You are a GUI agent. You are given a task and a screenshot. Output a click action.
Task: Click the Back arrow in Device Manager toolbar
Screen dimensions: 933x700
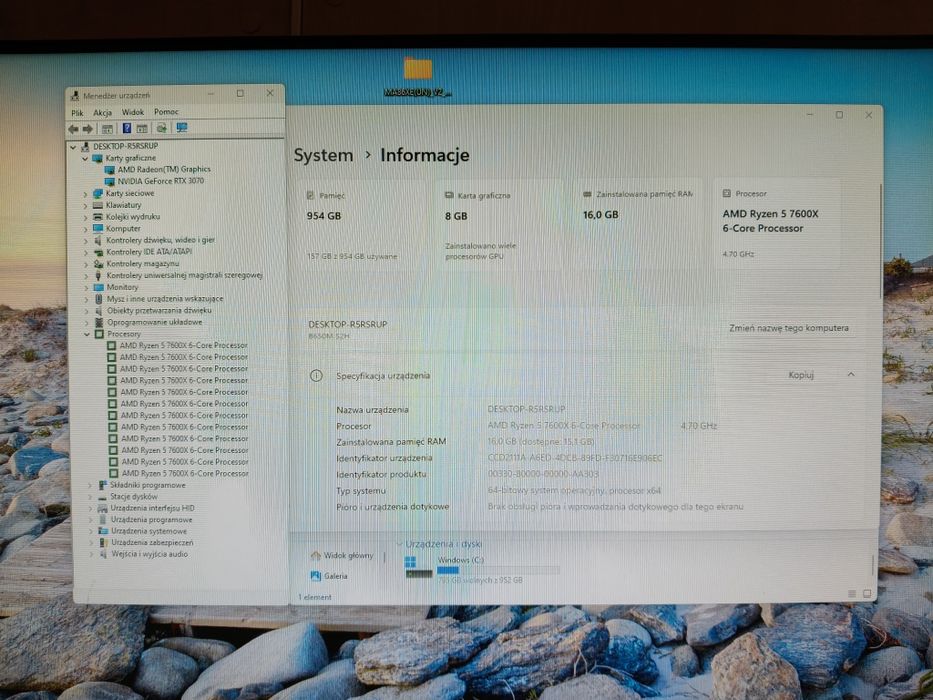[x=73, y=129]
